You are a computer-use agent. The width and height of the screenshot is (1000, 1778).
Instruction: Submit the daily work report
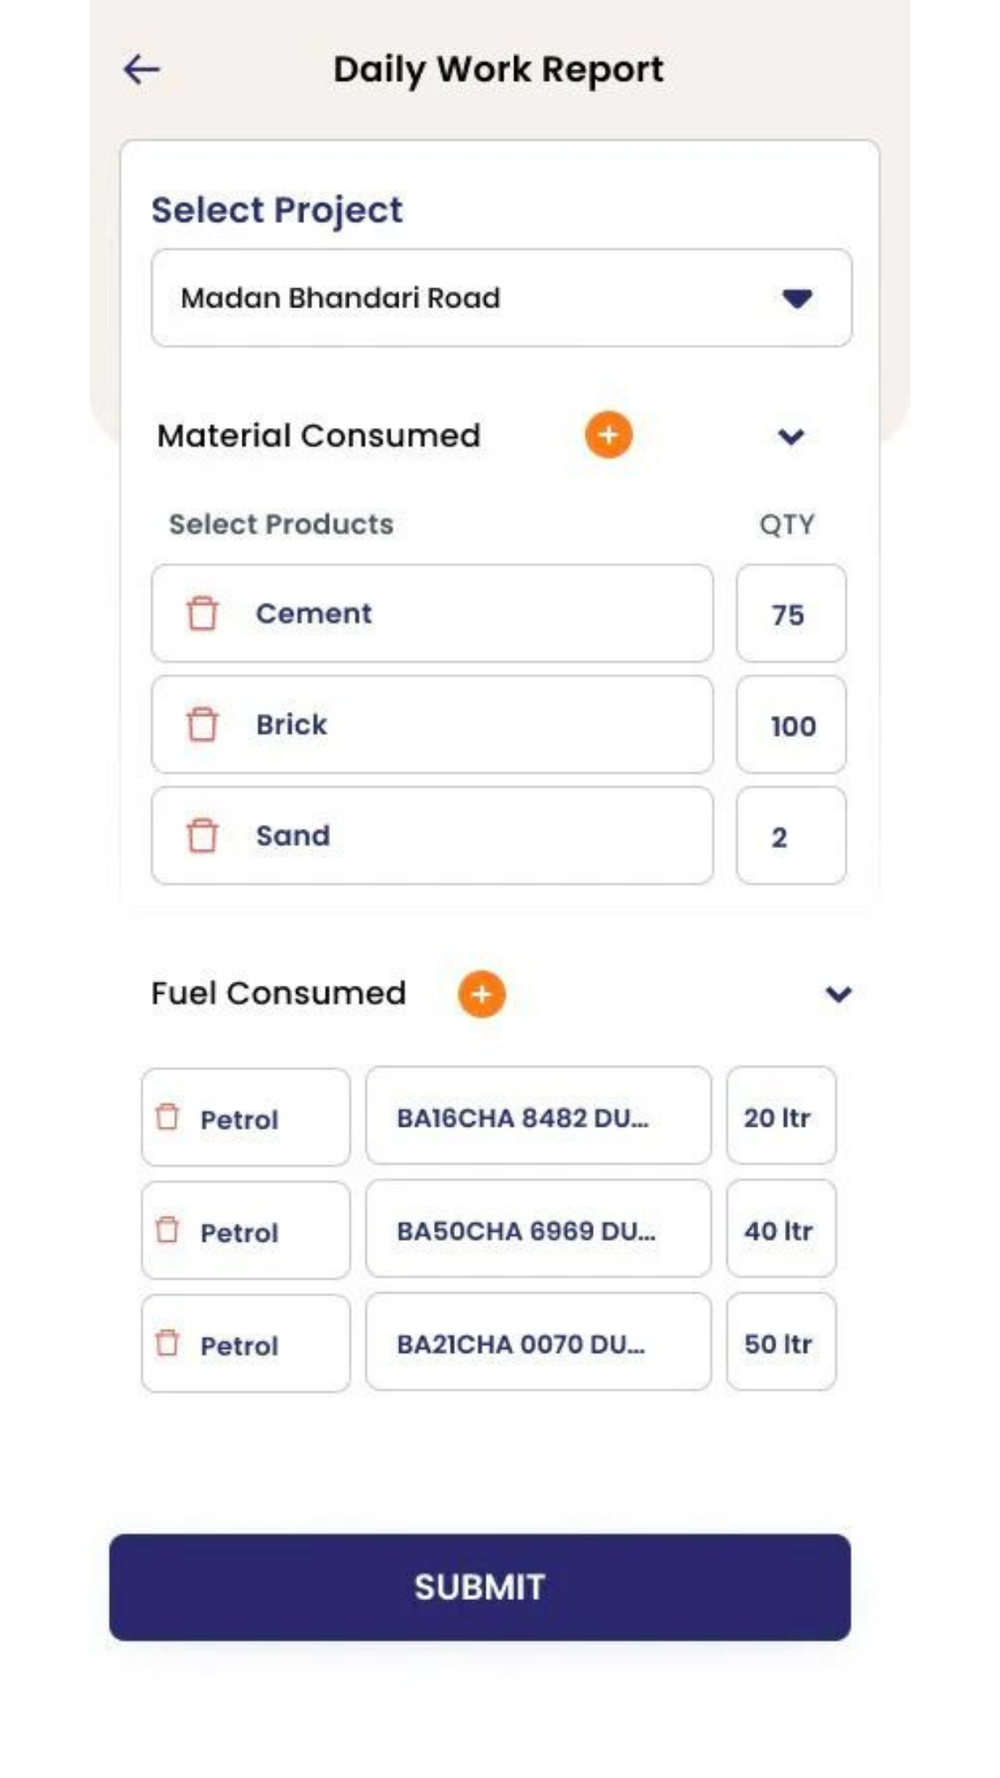(480, 1587)
